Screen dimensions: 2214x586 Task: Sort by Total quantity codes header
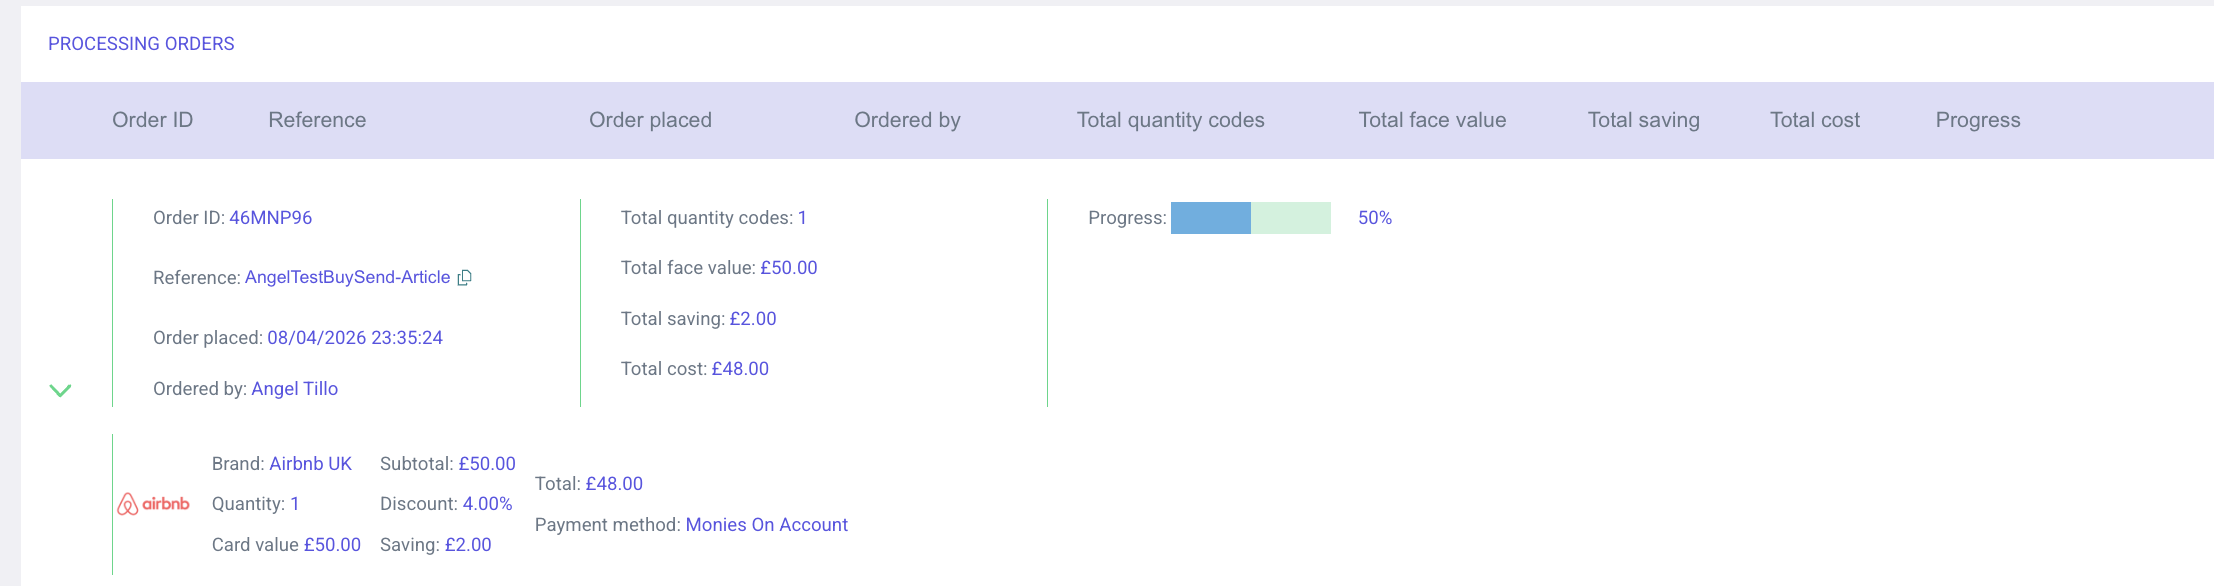pos(1170,120)
